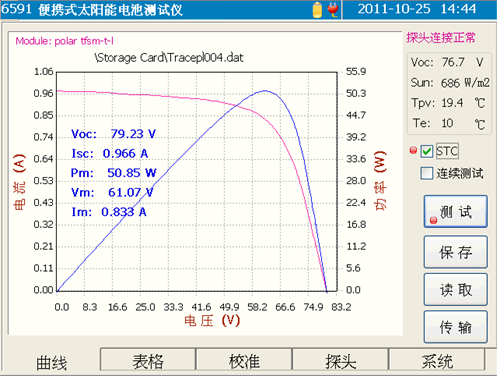Click the red indicator dot on 测试 button
This screenshot has width=500, height=376.
click(433, 220)
